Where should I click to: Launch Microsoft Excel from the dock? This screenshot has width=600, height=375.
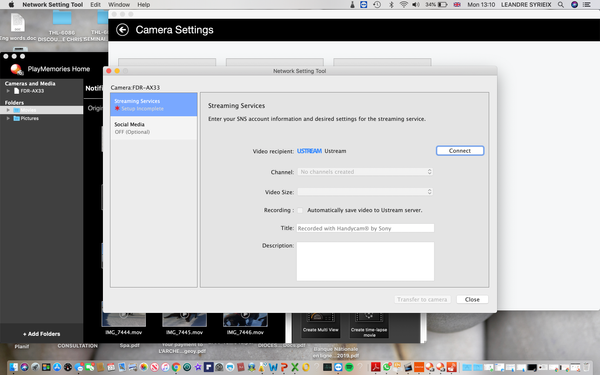click(295, 367)
